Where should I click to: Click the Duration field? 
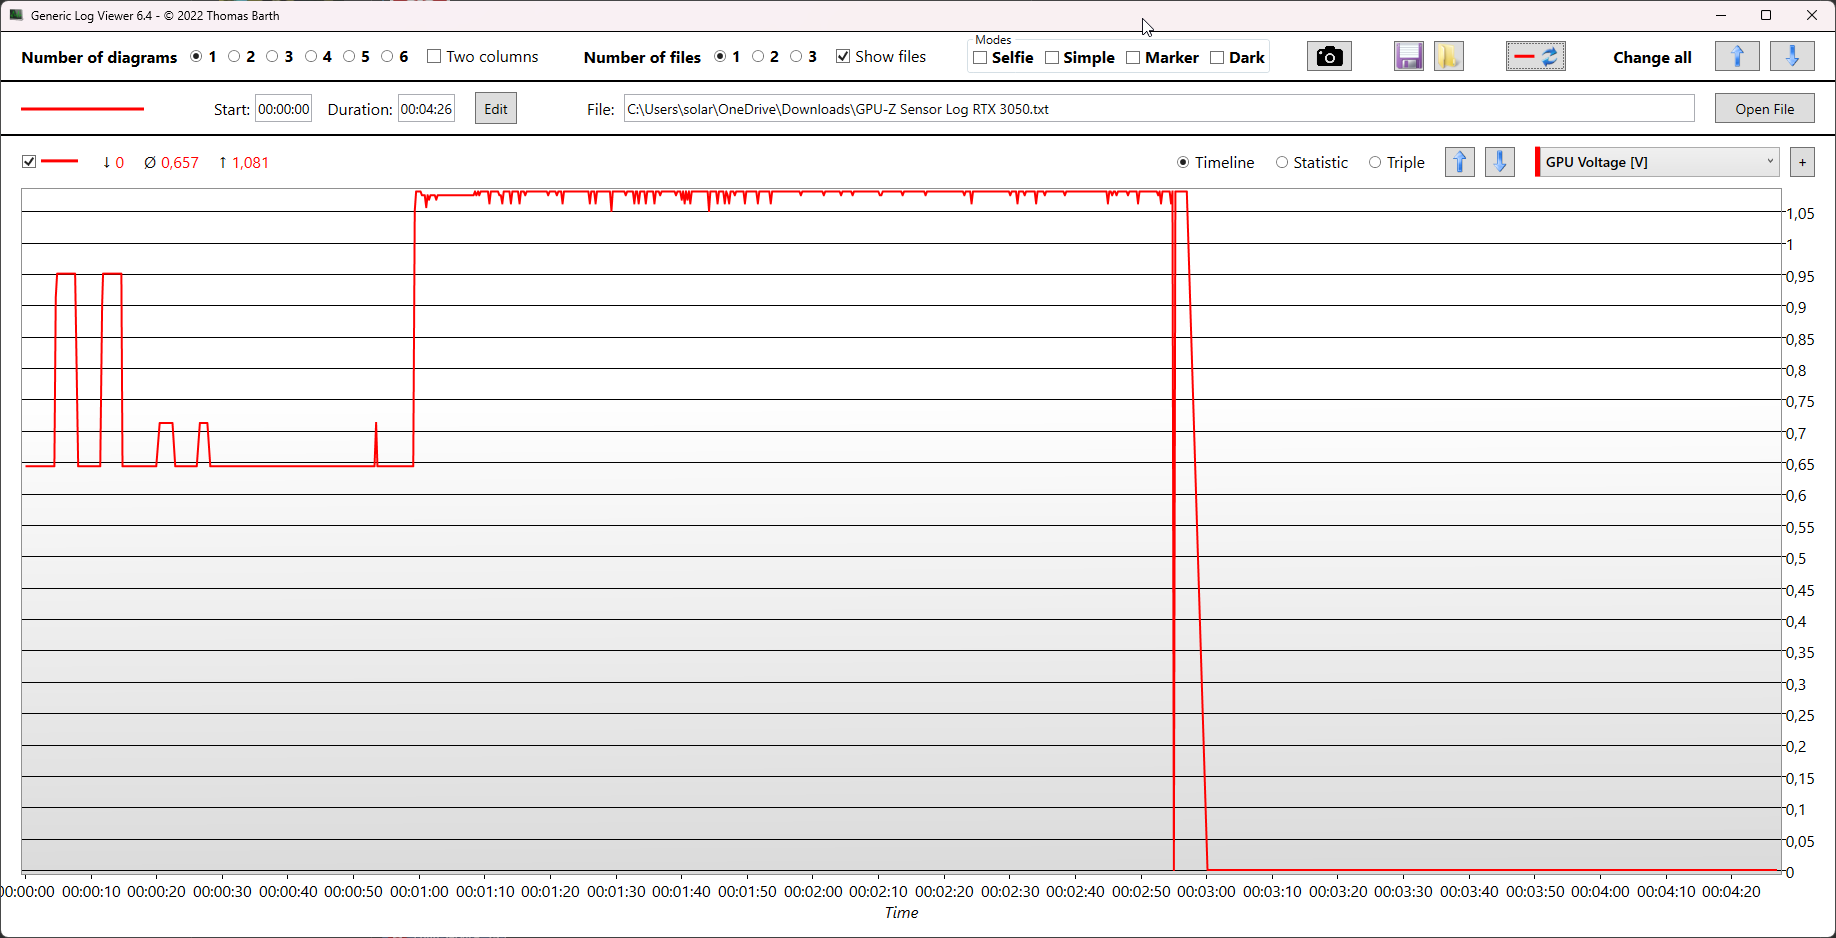(427, 109)
